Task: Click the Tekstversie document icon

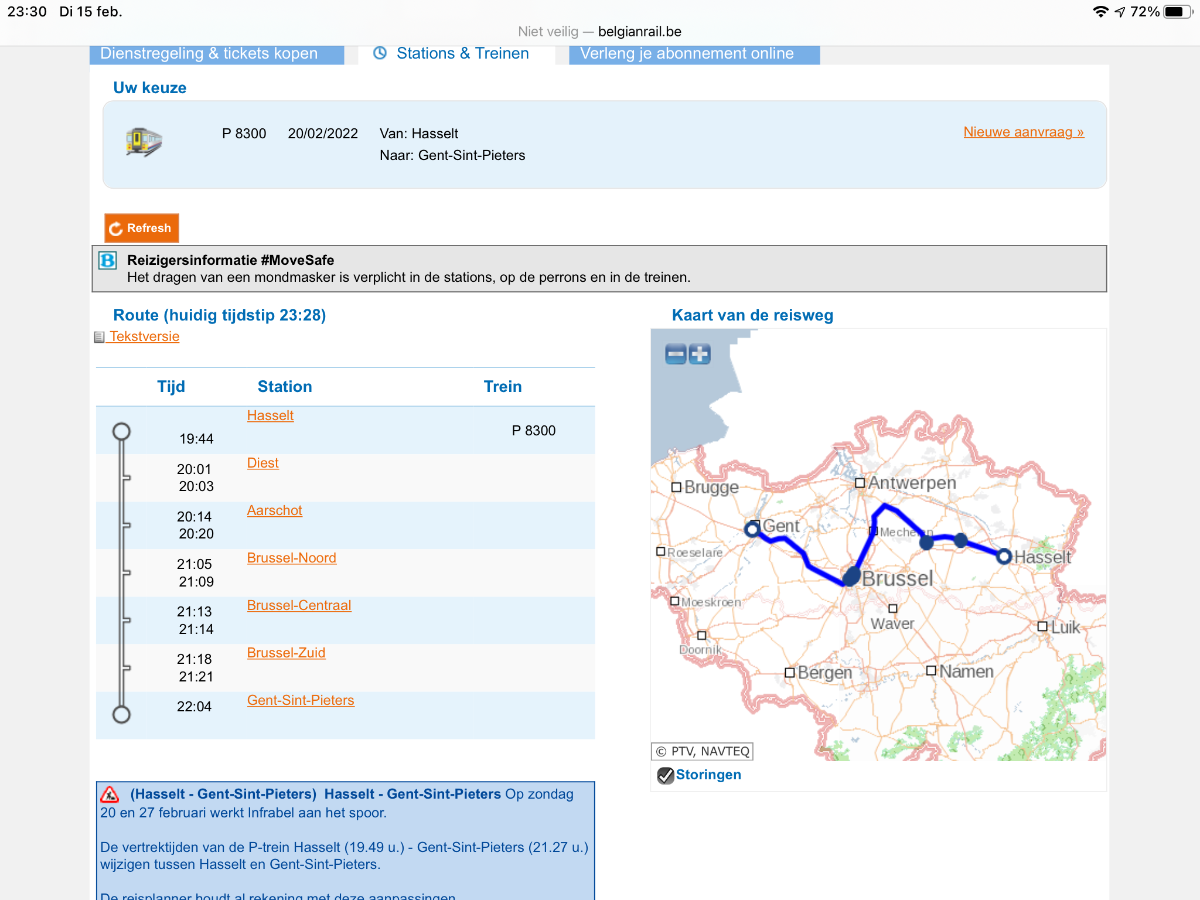Action: pyautogui.click(x=99, y=337)
